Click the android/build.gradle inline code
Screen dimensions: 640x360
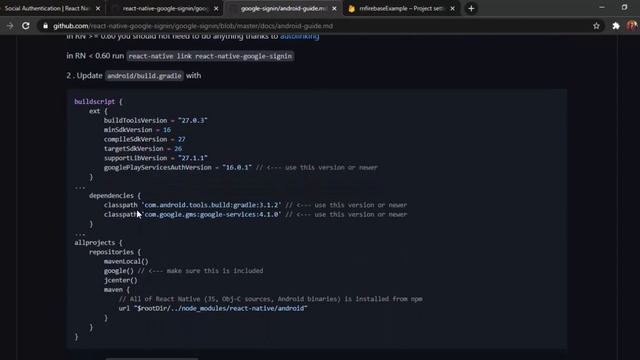tap(144, 76)
